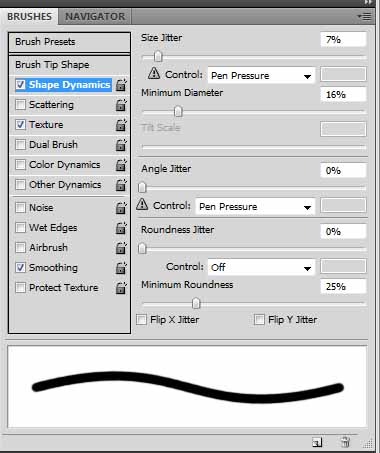Enable the Scattering checkbox
This screenshot has width=380, height=453.
(x=21, y=105)
